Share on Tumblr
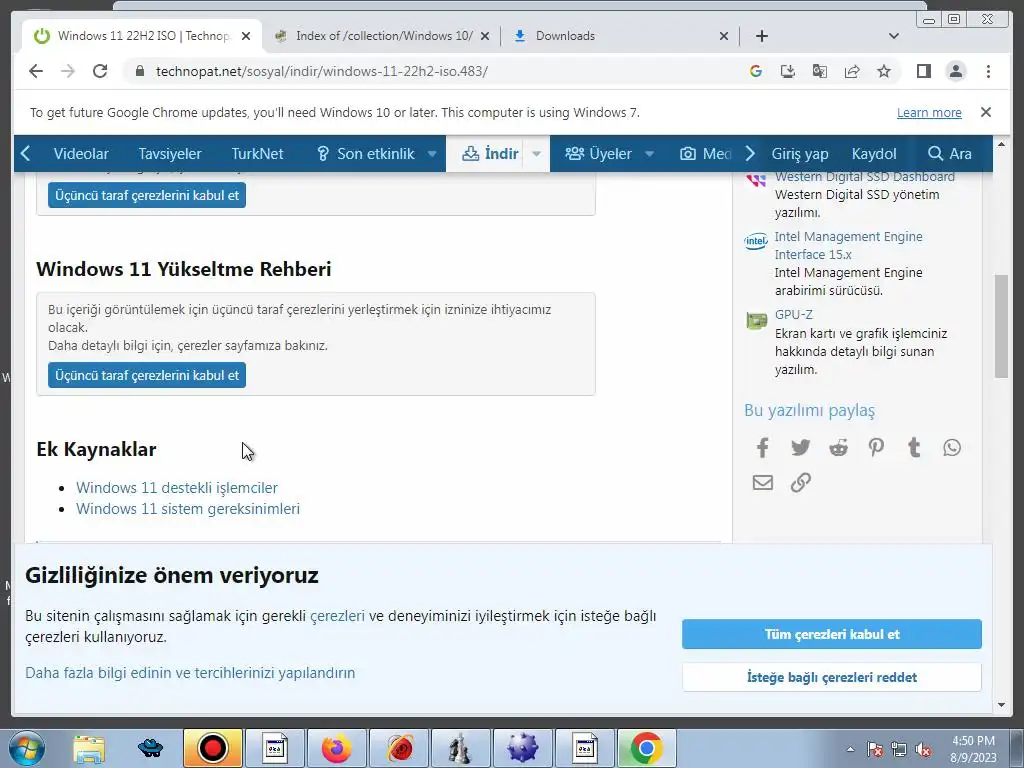The image size is (1024, 768). pos(914,447)
